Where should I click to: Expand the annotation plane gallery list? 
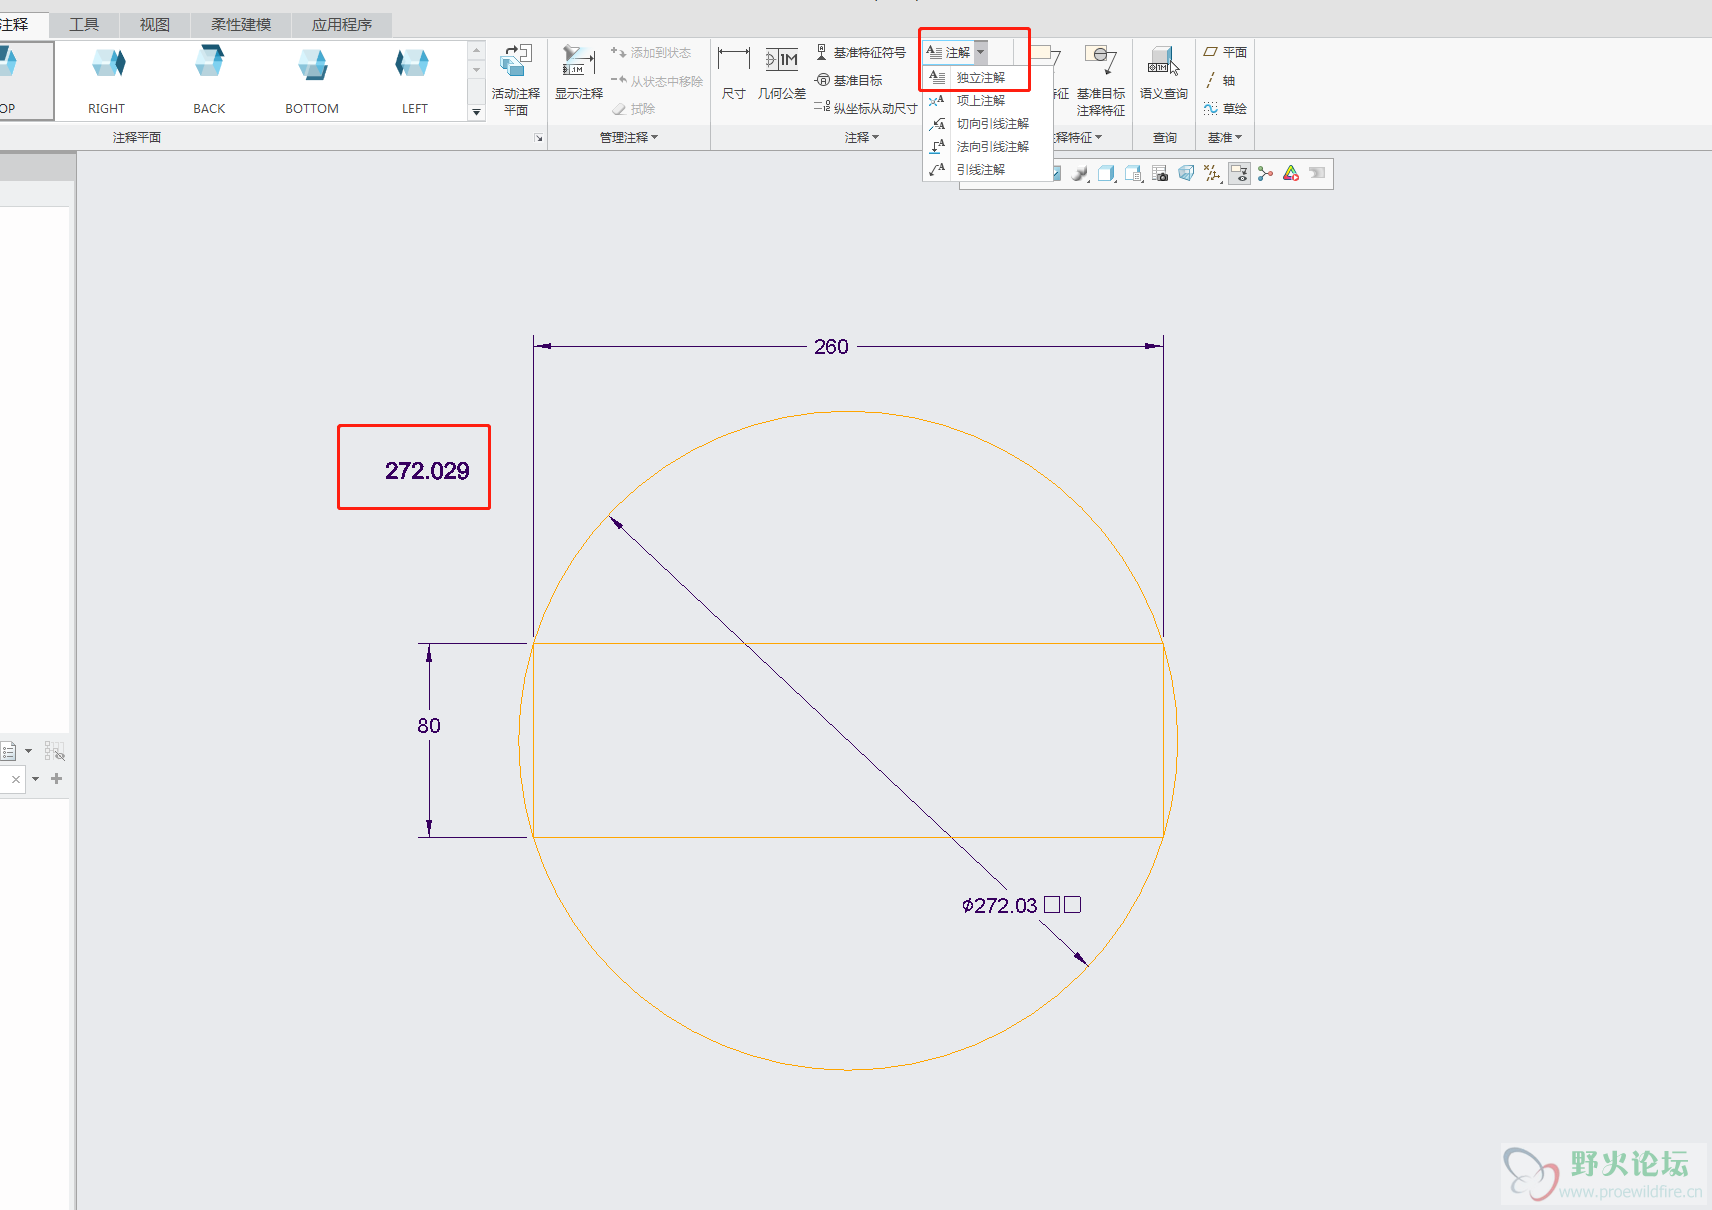[477, 112]
